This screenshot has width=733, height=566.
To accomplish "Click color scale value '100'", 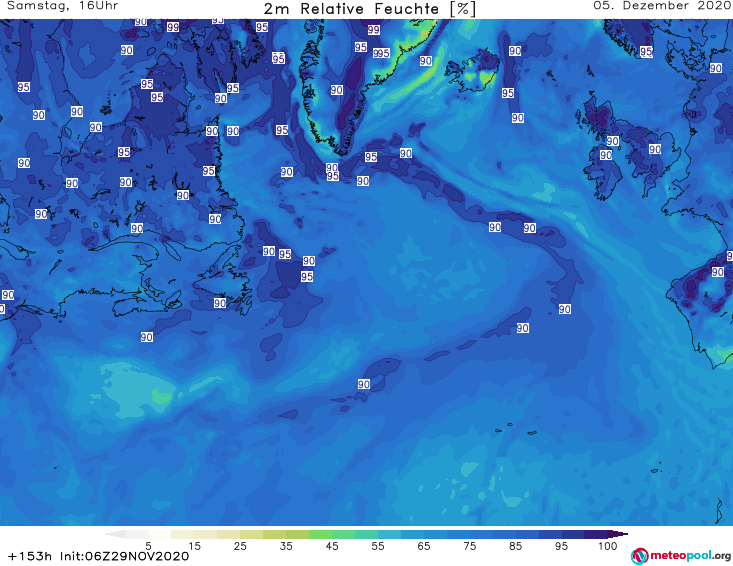I will (608, 546).
